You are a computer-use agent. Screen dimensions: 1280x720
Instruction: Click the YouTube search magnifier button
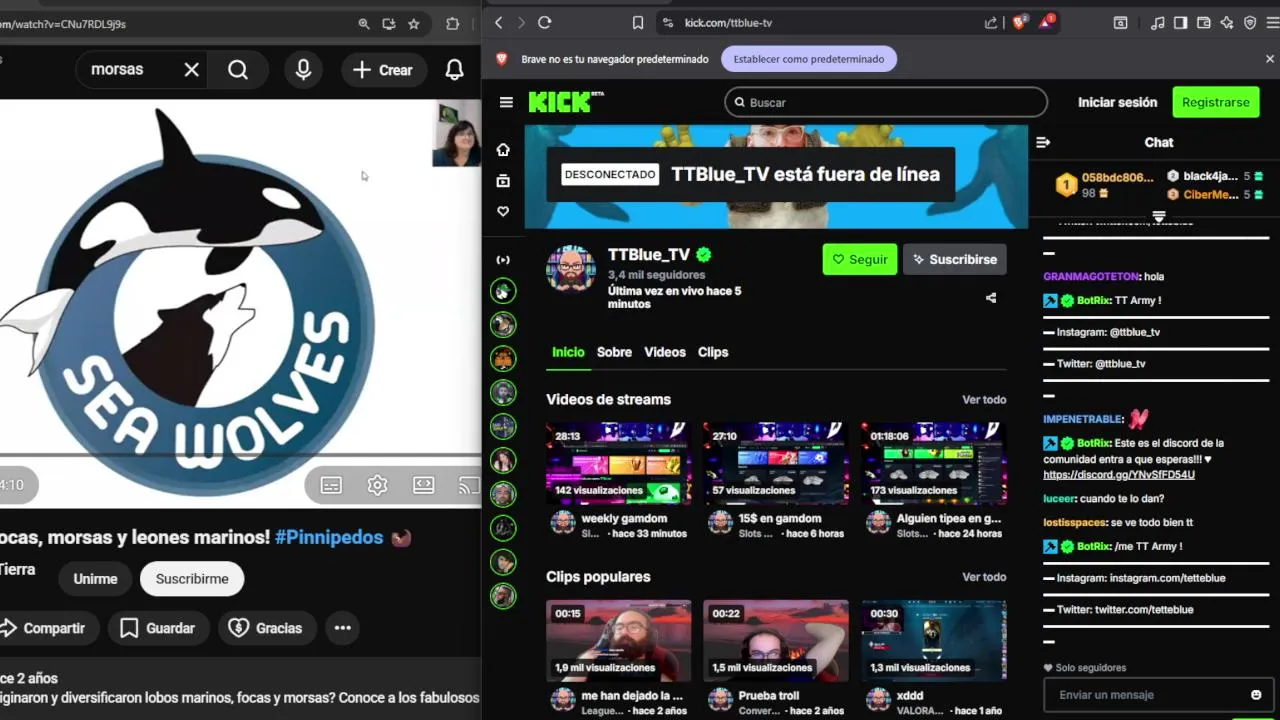[x=238, y=69]
